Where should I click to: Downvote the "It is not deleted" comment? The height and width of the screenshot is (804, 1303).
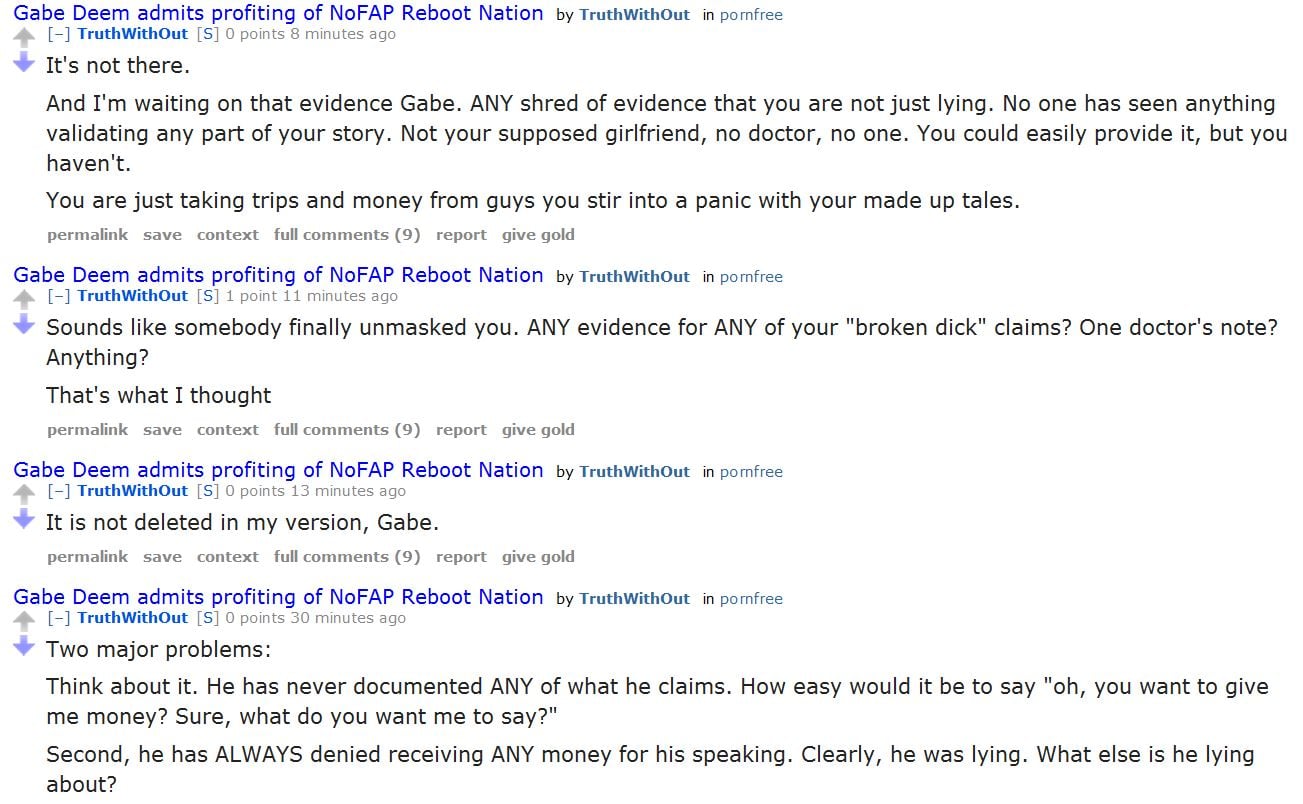coord(25,519)
